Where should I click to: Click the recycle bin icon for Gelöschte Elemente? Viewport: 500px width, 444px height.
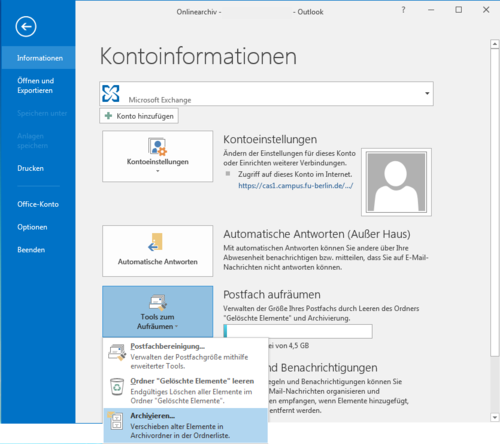[x=117, y=387]
